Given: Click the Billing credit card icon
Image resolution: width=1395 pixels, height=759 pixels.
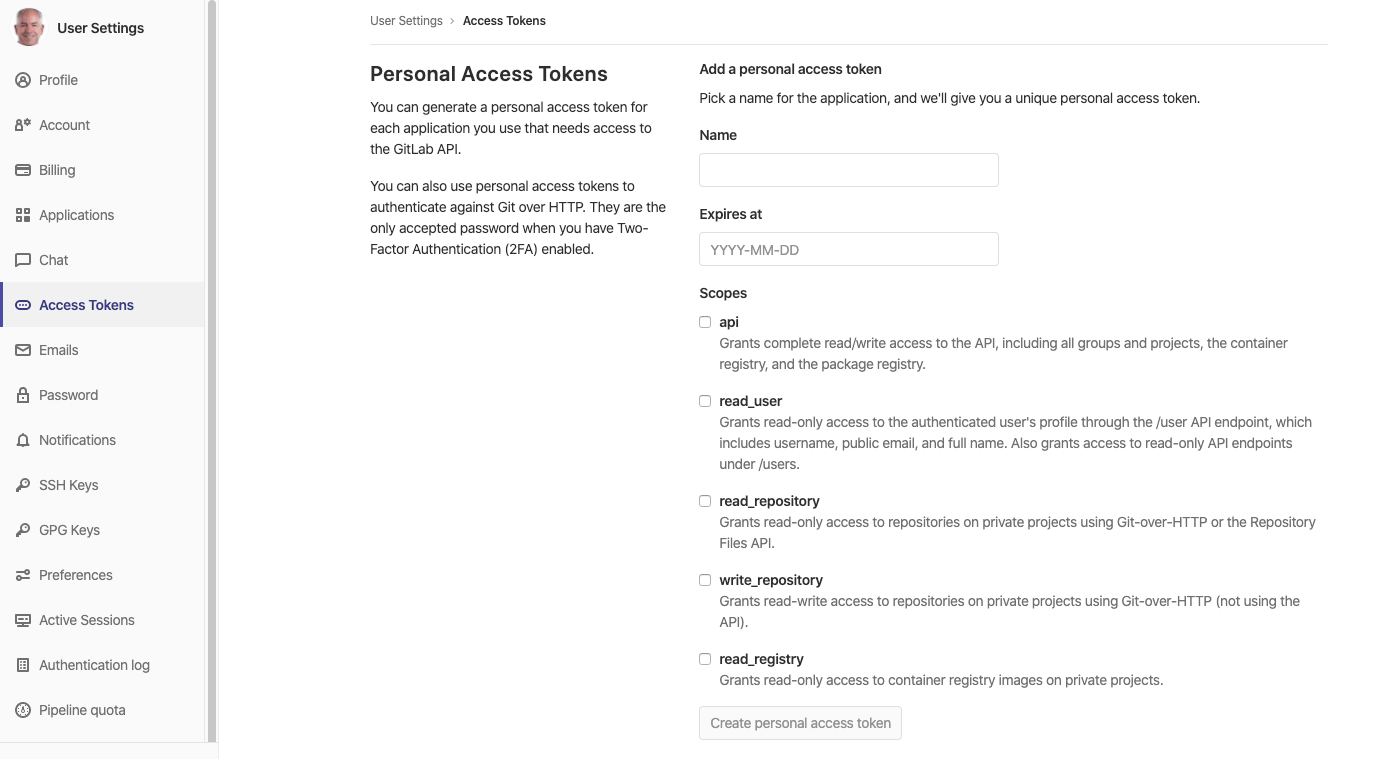Looking at the screenshot, I should pos(22,170).
